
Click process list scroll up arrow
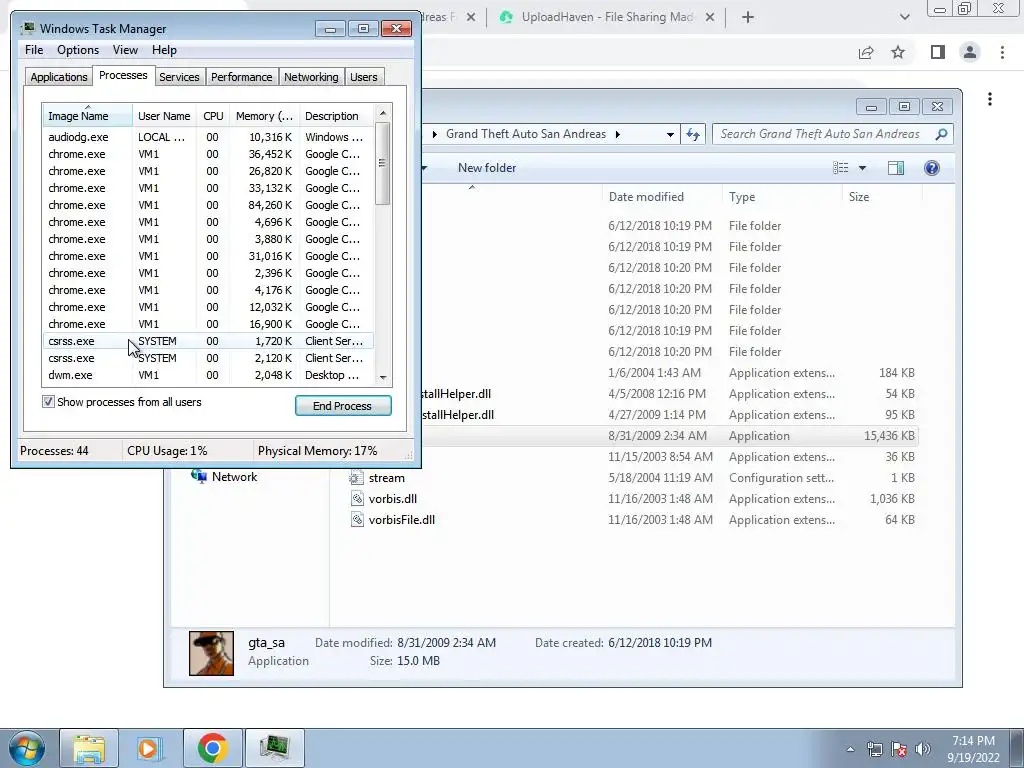point(383,114)
